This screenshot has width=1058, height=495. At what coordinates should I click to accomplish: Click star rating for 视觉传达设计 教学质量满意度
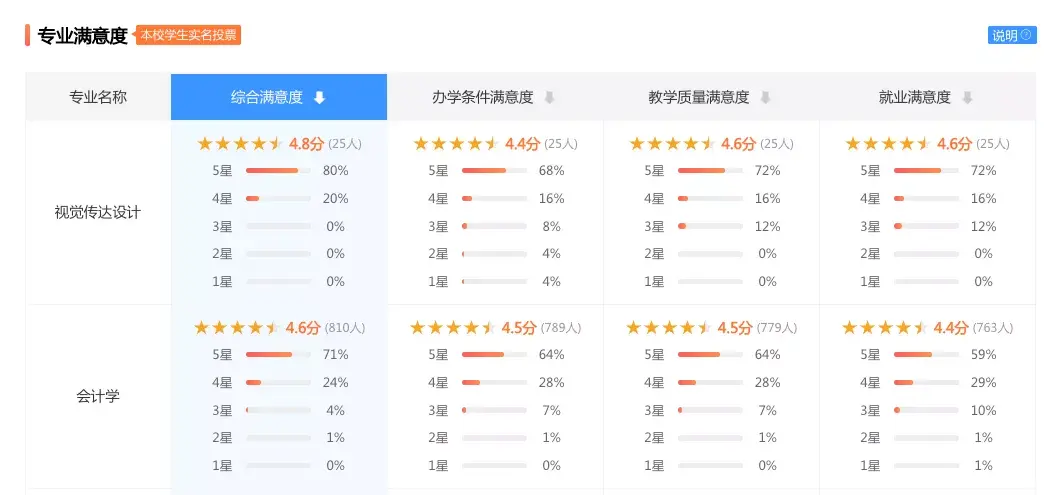[671, 144]
